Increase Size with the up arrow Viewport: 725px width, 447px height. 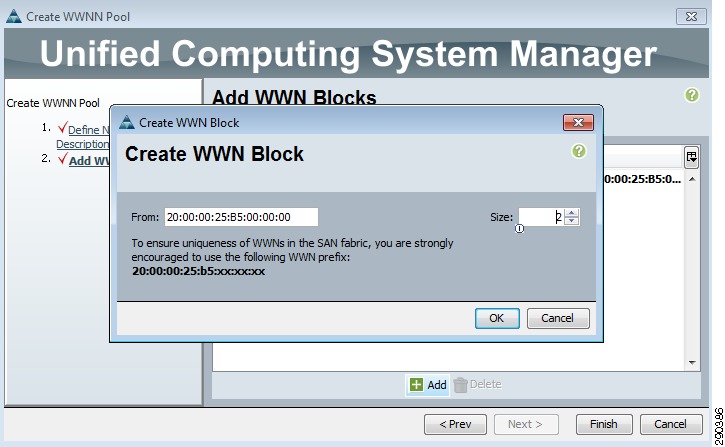click(572, 213)
